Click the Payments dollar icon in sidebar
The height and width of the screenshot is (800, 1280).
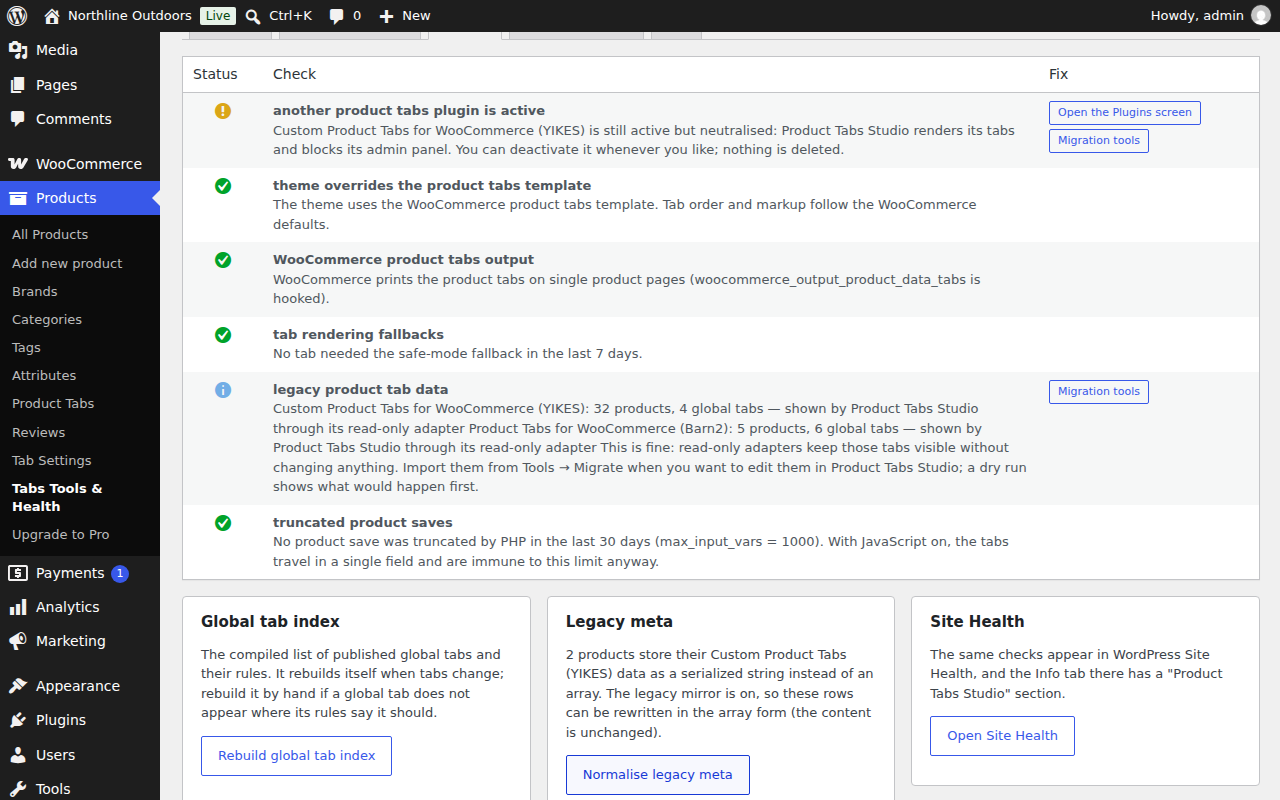pos(18,573)
